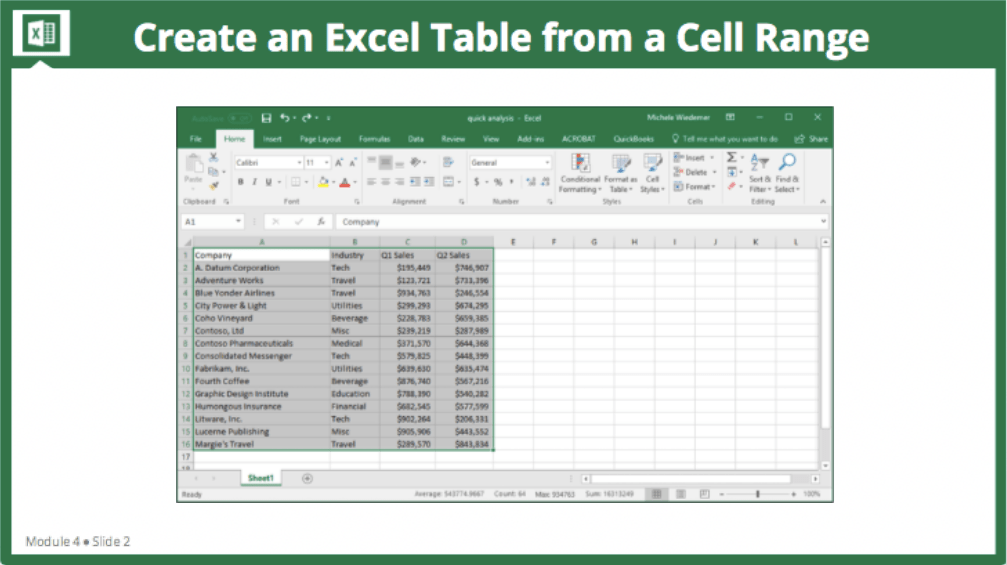This screenshot has width=1007, height=565.
Task: Click the horizontal scrollbar right arrow
Action: pyautogui.click(x=815, y=479)
